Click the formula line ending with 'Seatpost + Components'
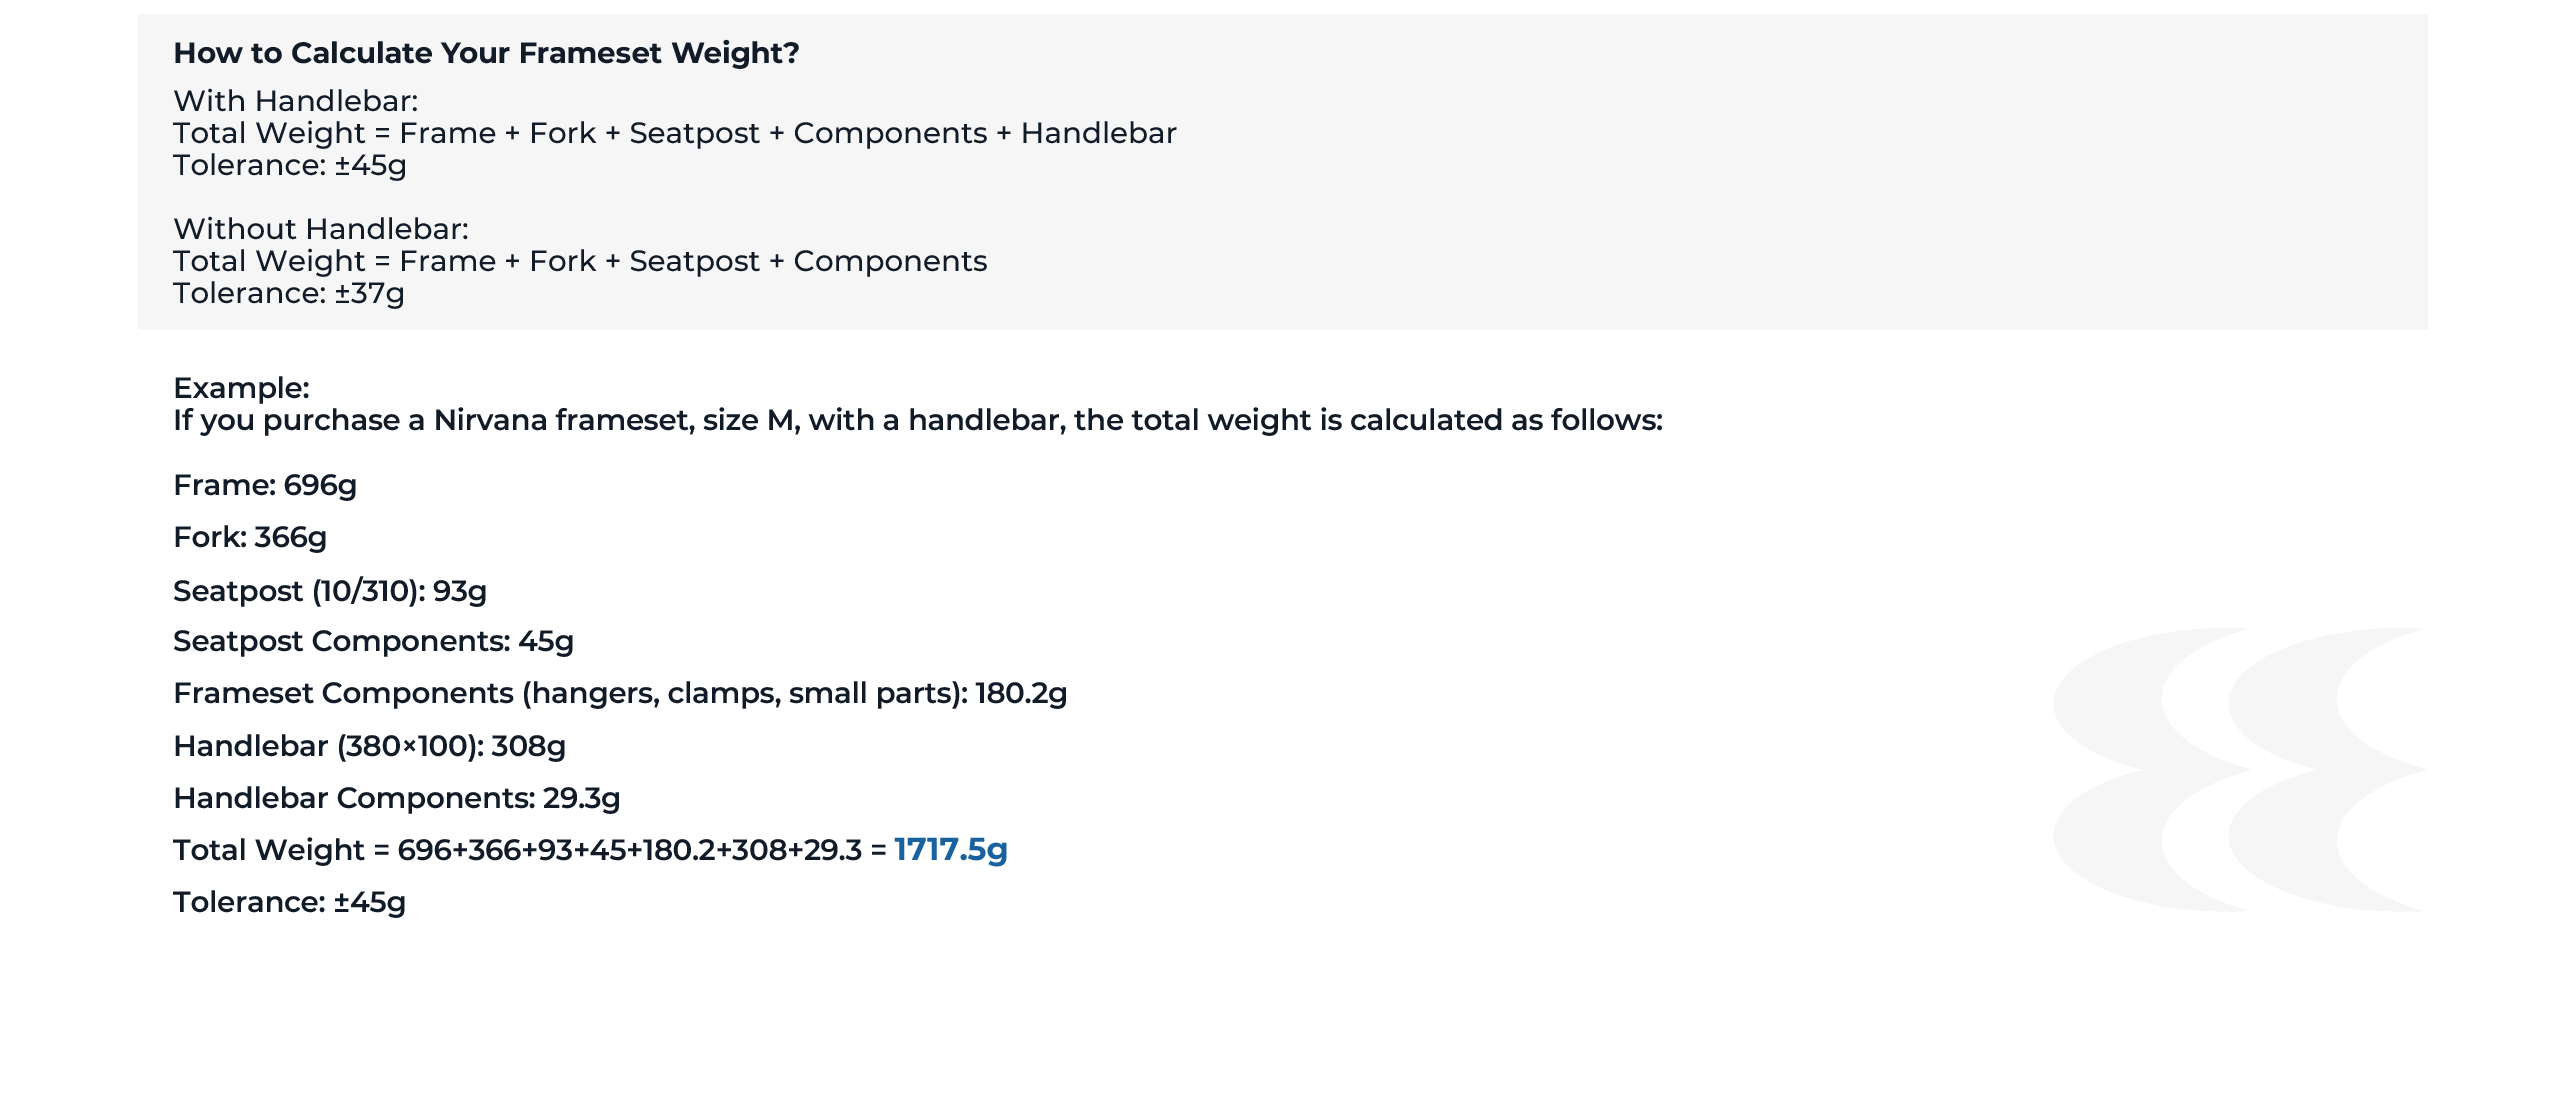 (x=579, y=261)
